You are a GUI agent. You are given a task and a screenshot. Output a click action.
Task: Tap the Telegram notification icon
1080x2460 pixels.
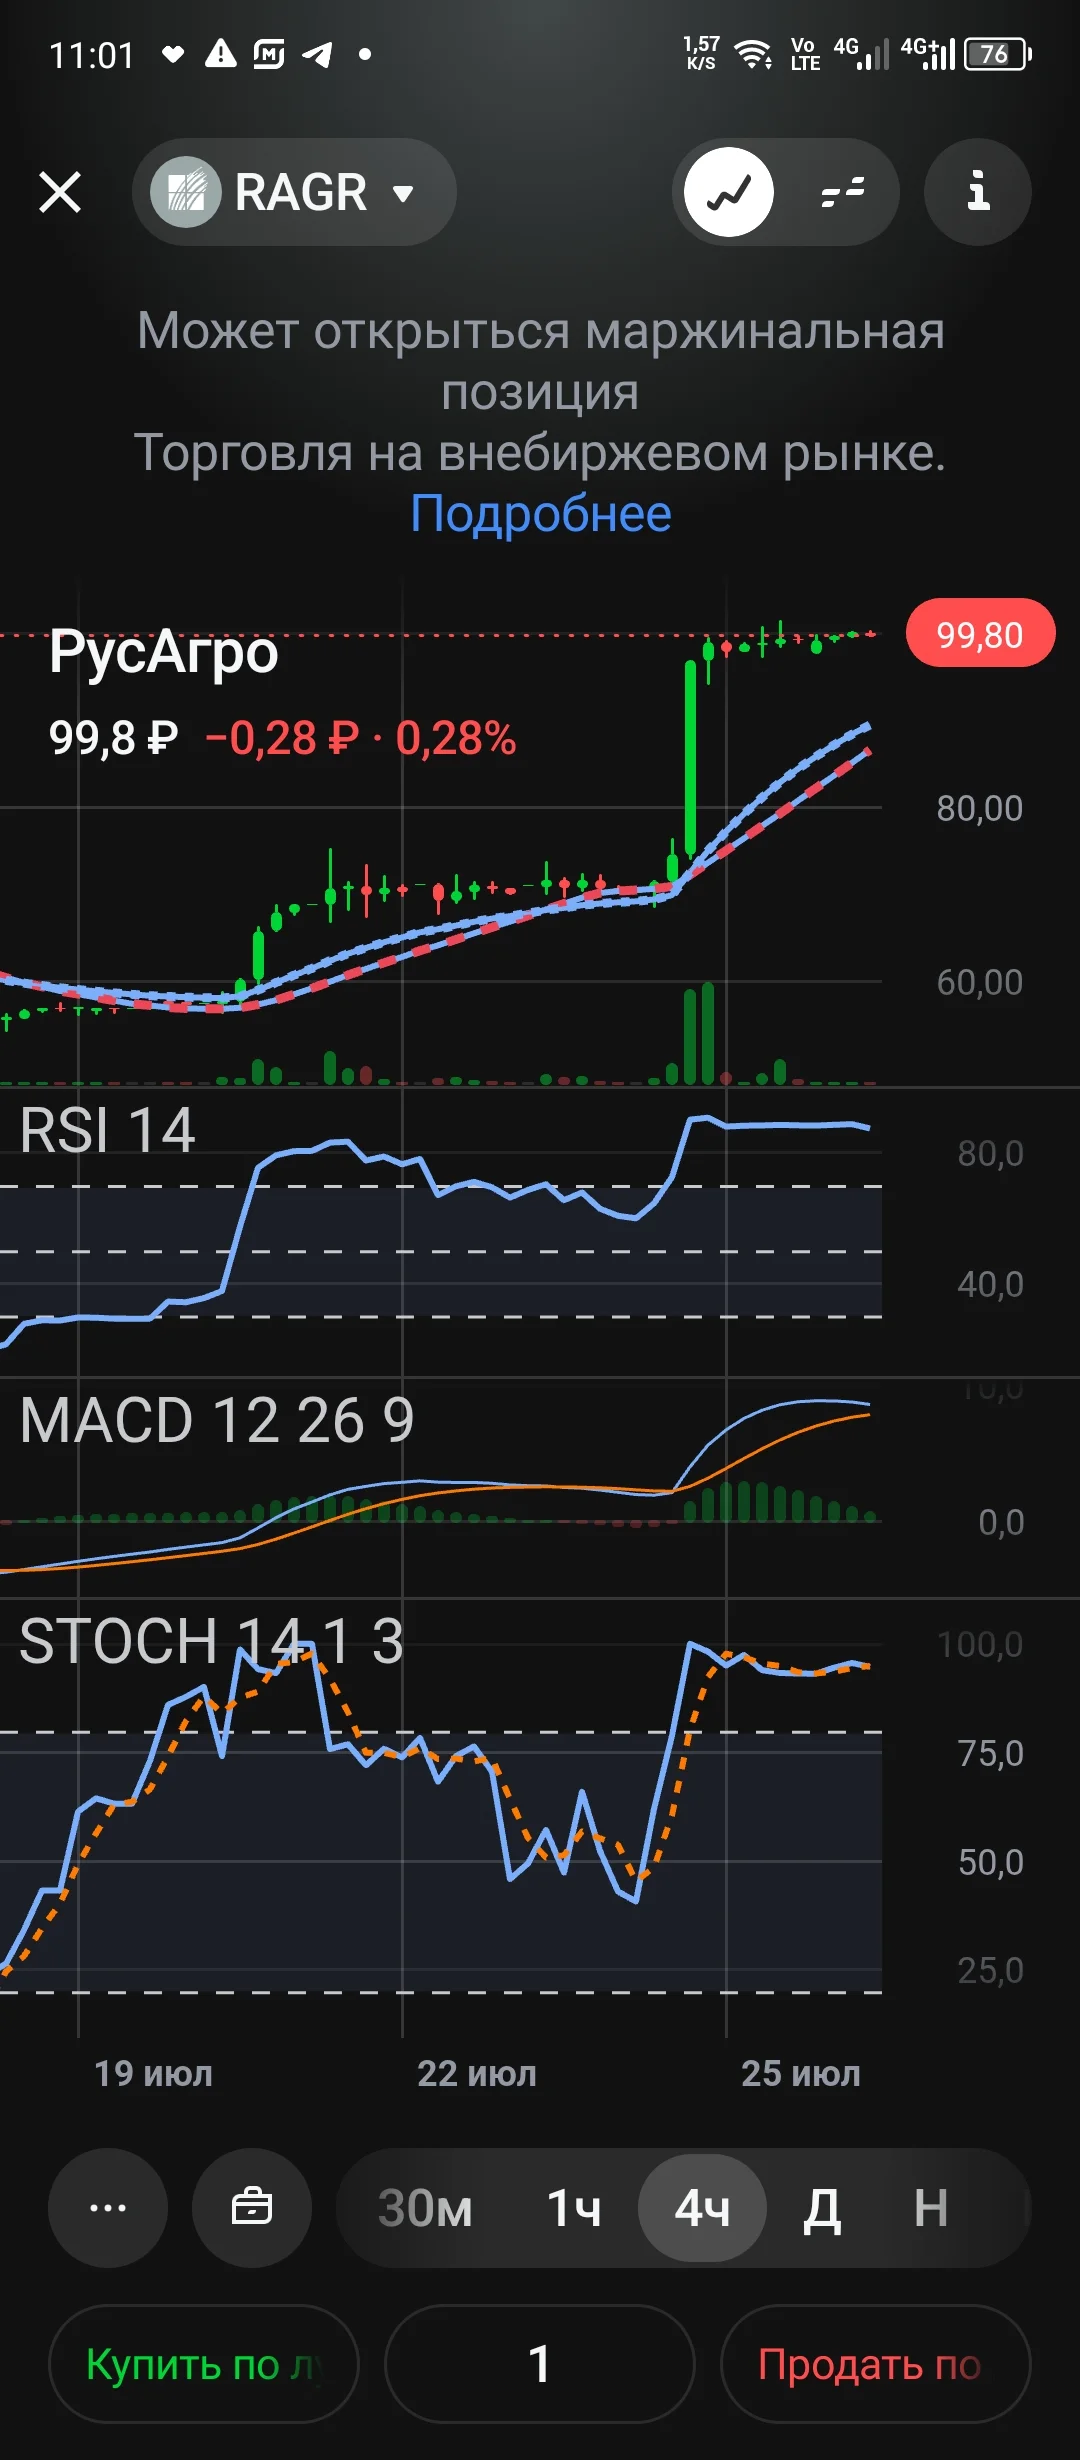pos(317,54)
